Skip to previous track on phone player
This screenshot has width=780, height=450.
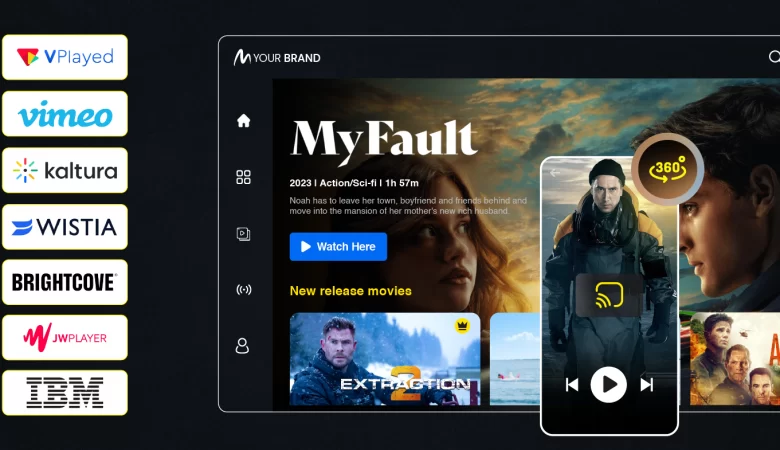(572, 384)
